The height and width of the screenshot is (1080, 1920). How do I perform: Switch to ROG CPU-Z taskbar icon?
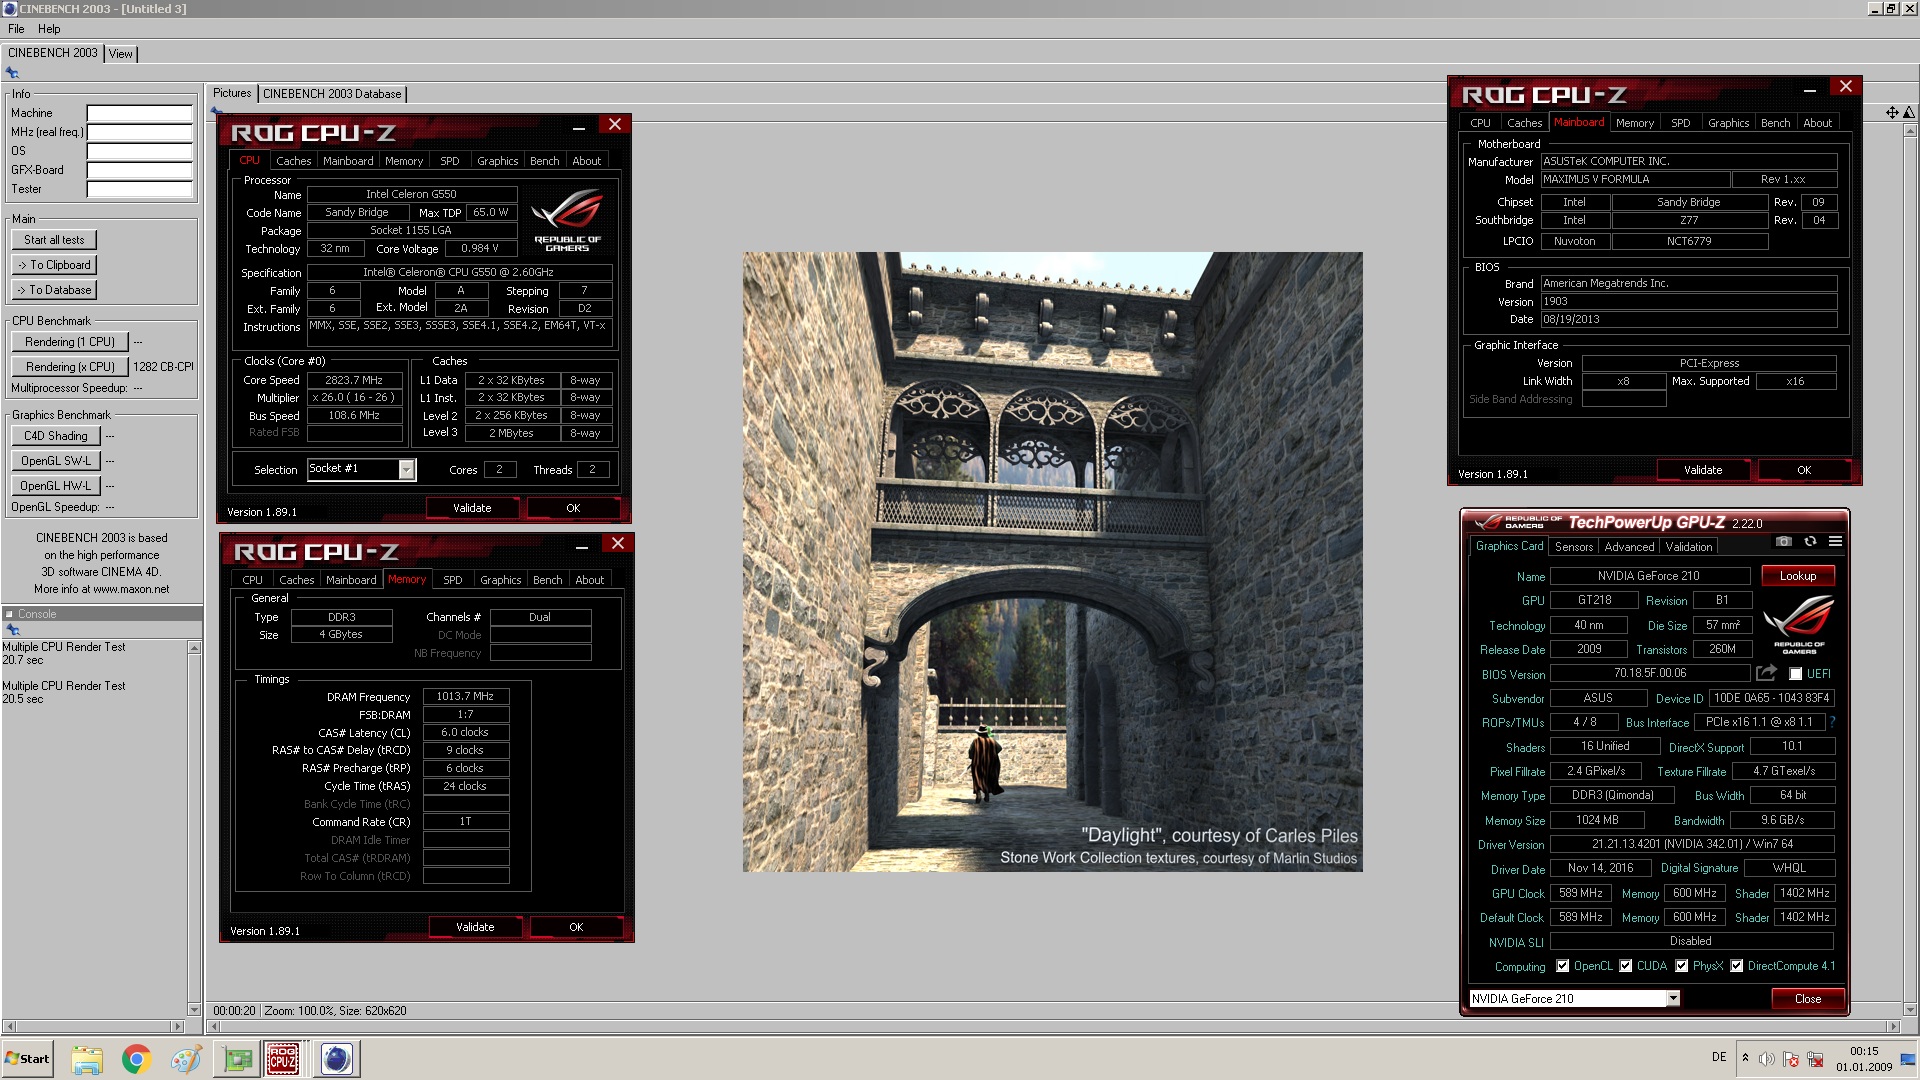coord(283,1059)
